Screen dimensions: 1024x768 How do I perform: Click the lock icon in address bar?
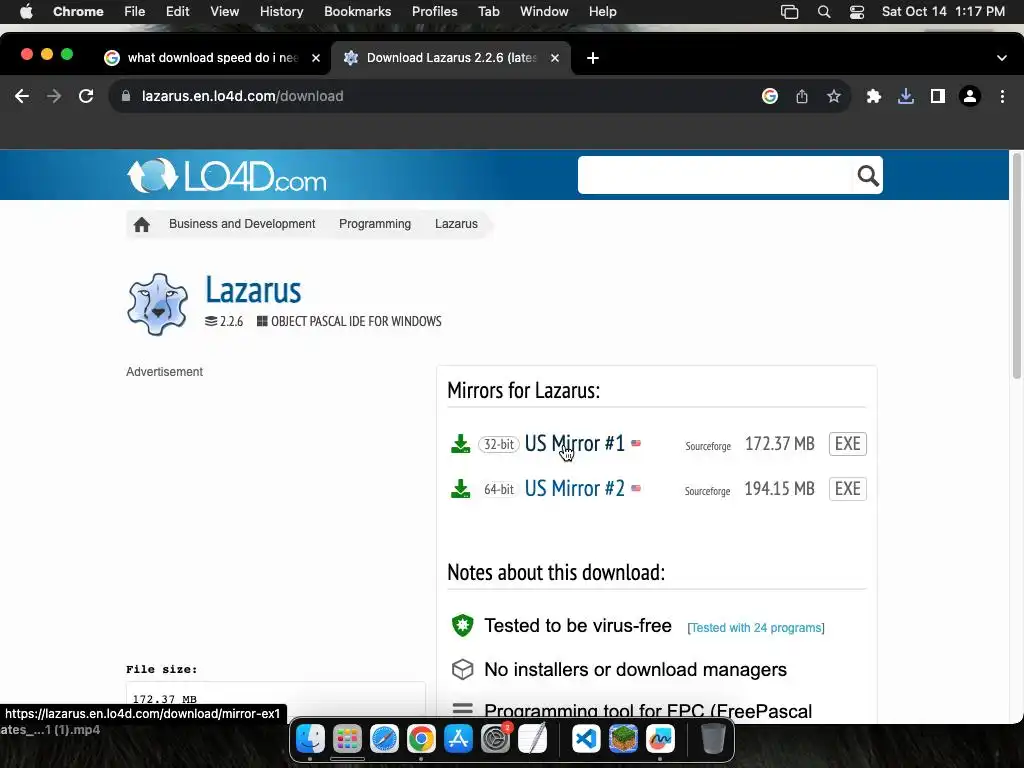(126, 96)
